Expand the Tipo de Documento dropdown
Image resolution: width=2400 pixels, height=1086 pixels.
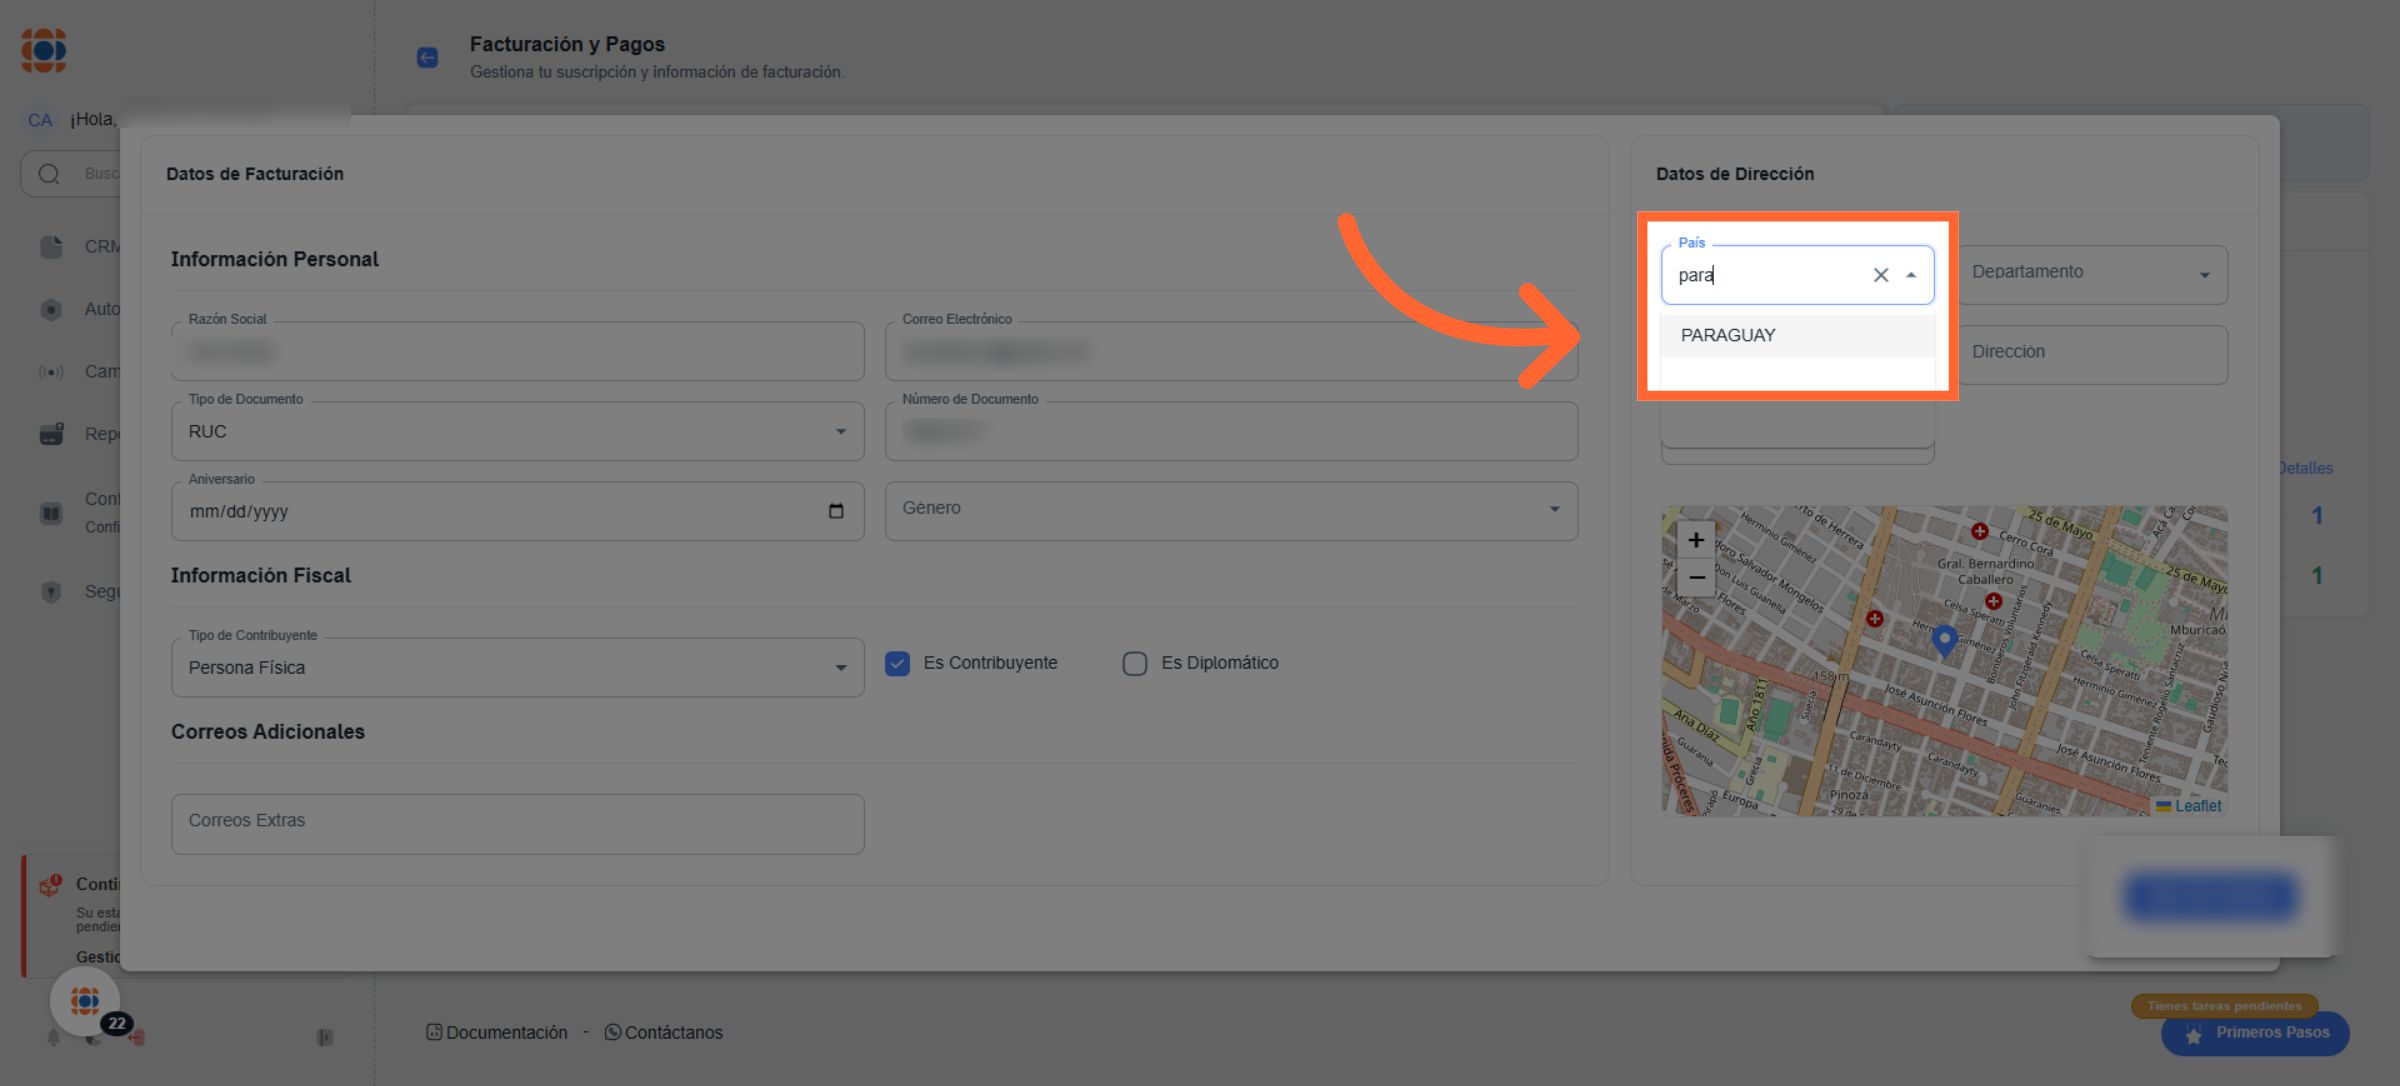(x=840, y=431)
